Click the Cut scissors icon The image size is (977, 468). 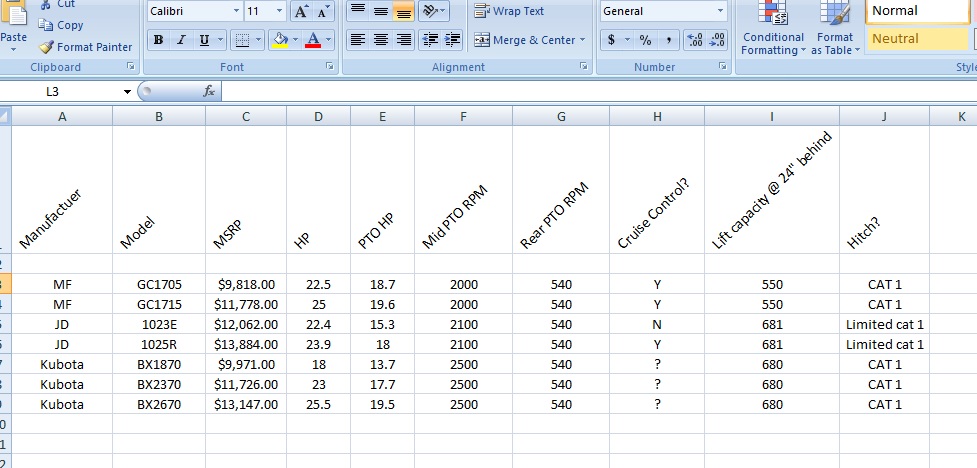click(x=45, y=4)
